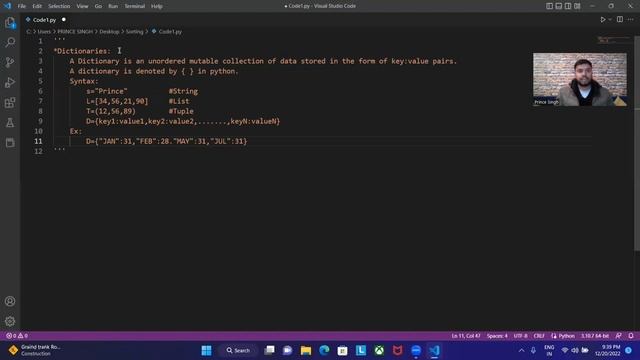Click the '*Dictionaries:' heading text
The image size is (640, 360).
(82, 51)
